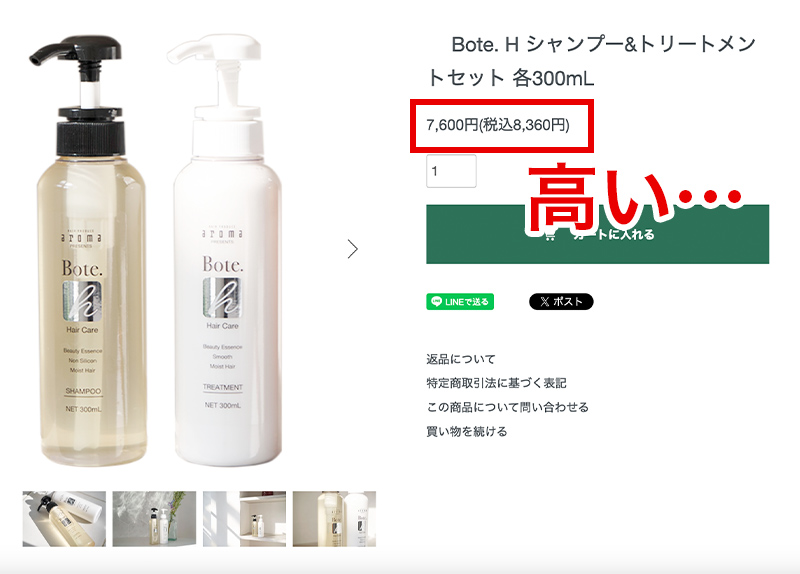Open 特定商取引法に基づく表記 link
The height and width of the screenshot is (574, 800).
pyautogui.click(x=496, y=383)
